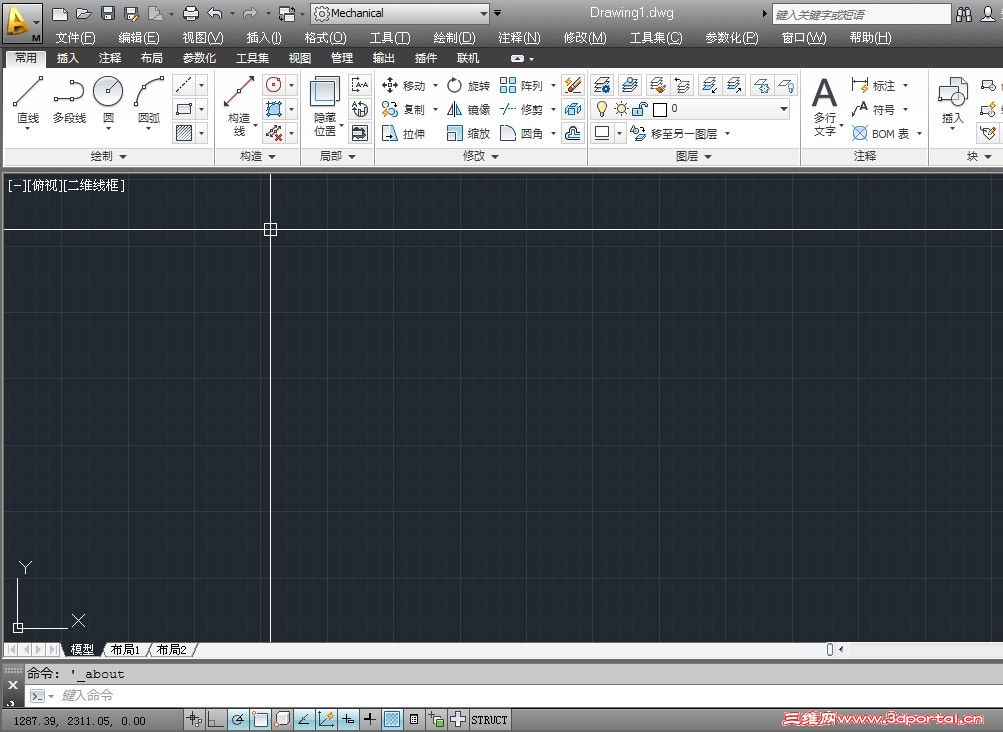Open the 编辑(E) menu
1003x732 pixels.
point(139,38)
